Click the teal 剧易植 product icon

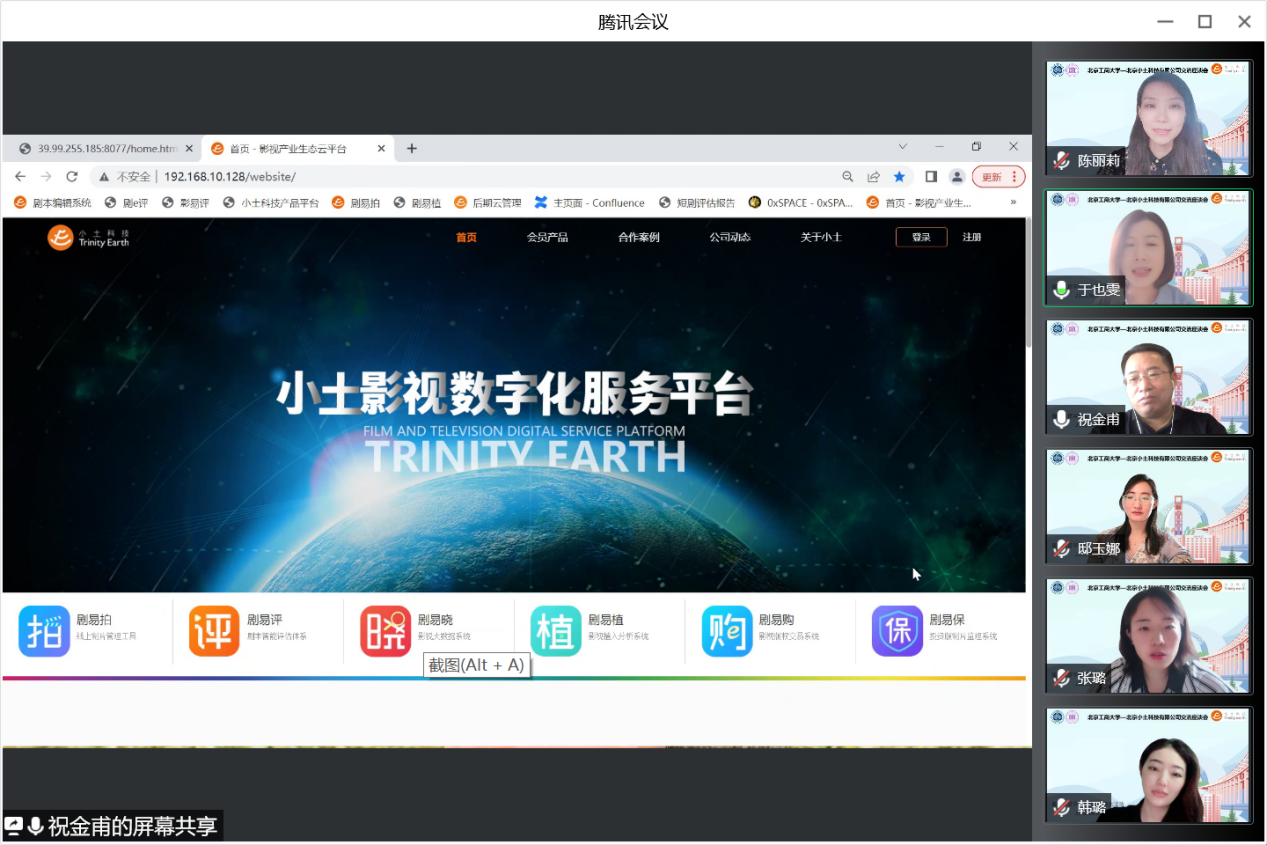(x=556, y=631)
